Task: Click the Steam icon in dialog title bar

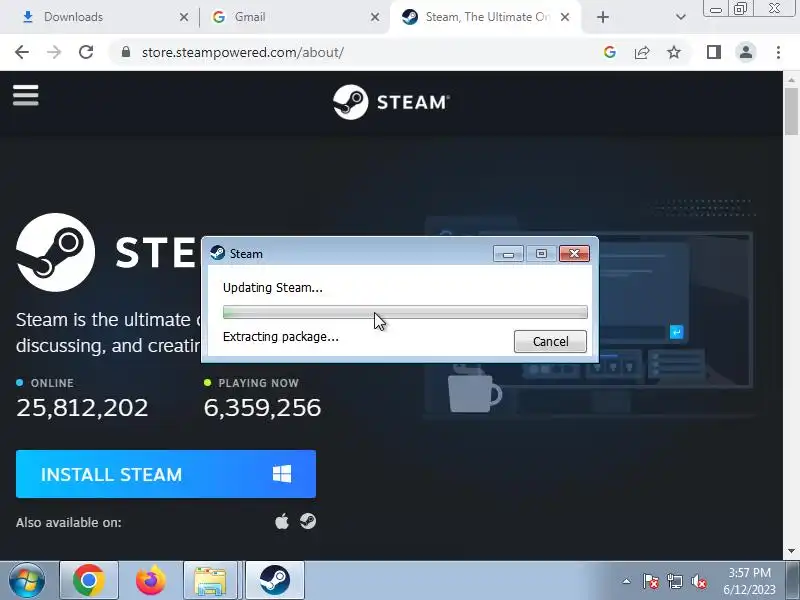Action: [x=217, y=253]
